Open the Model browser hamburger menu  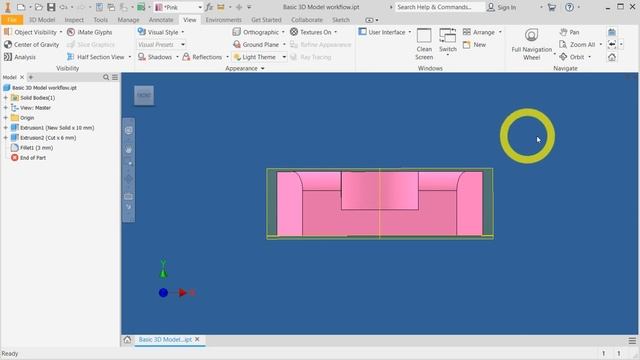tap(115, 77)
